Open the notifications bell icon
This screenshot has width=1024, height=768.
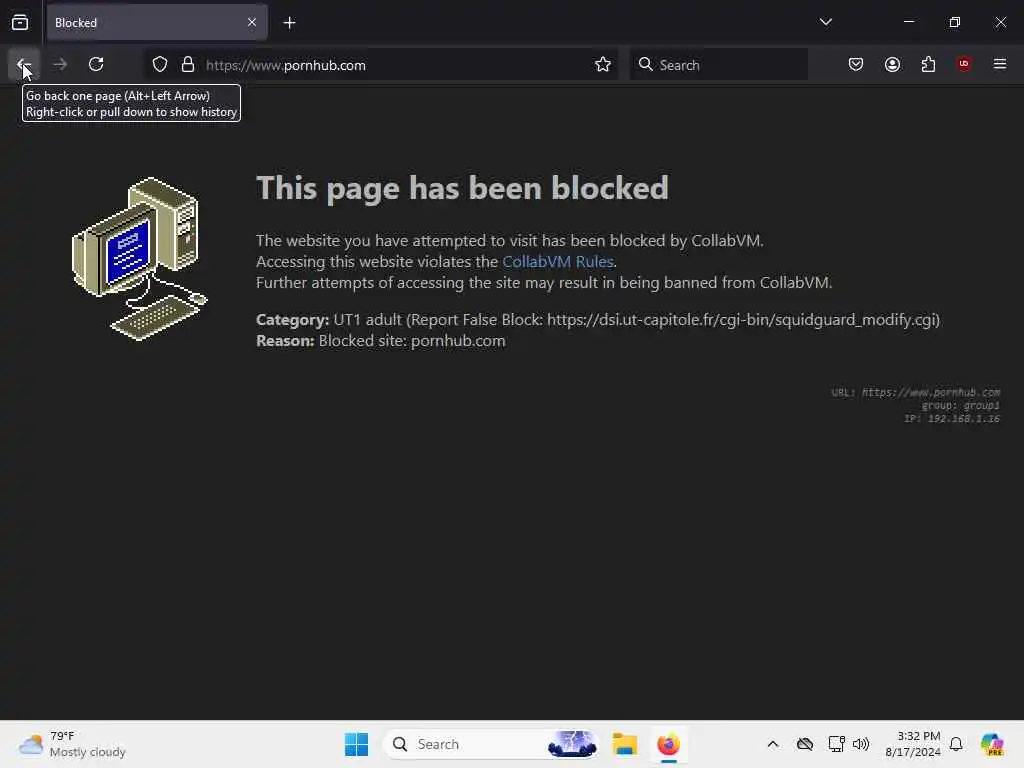coord(956,744)
